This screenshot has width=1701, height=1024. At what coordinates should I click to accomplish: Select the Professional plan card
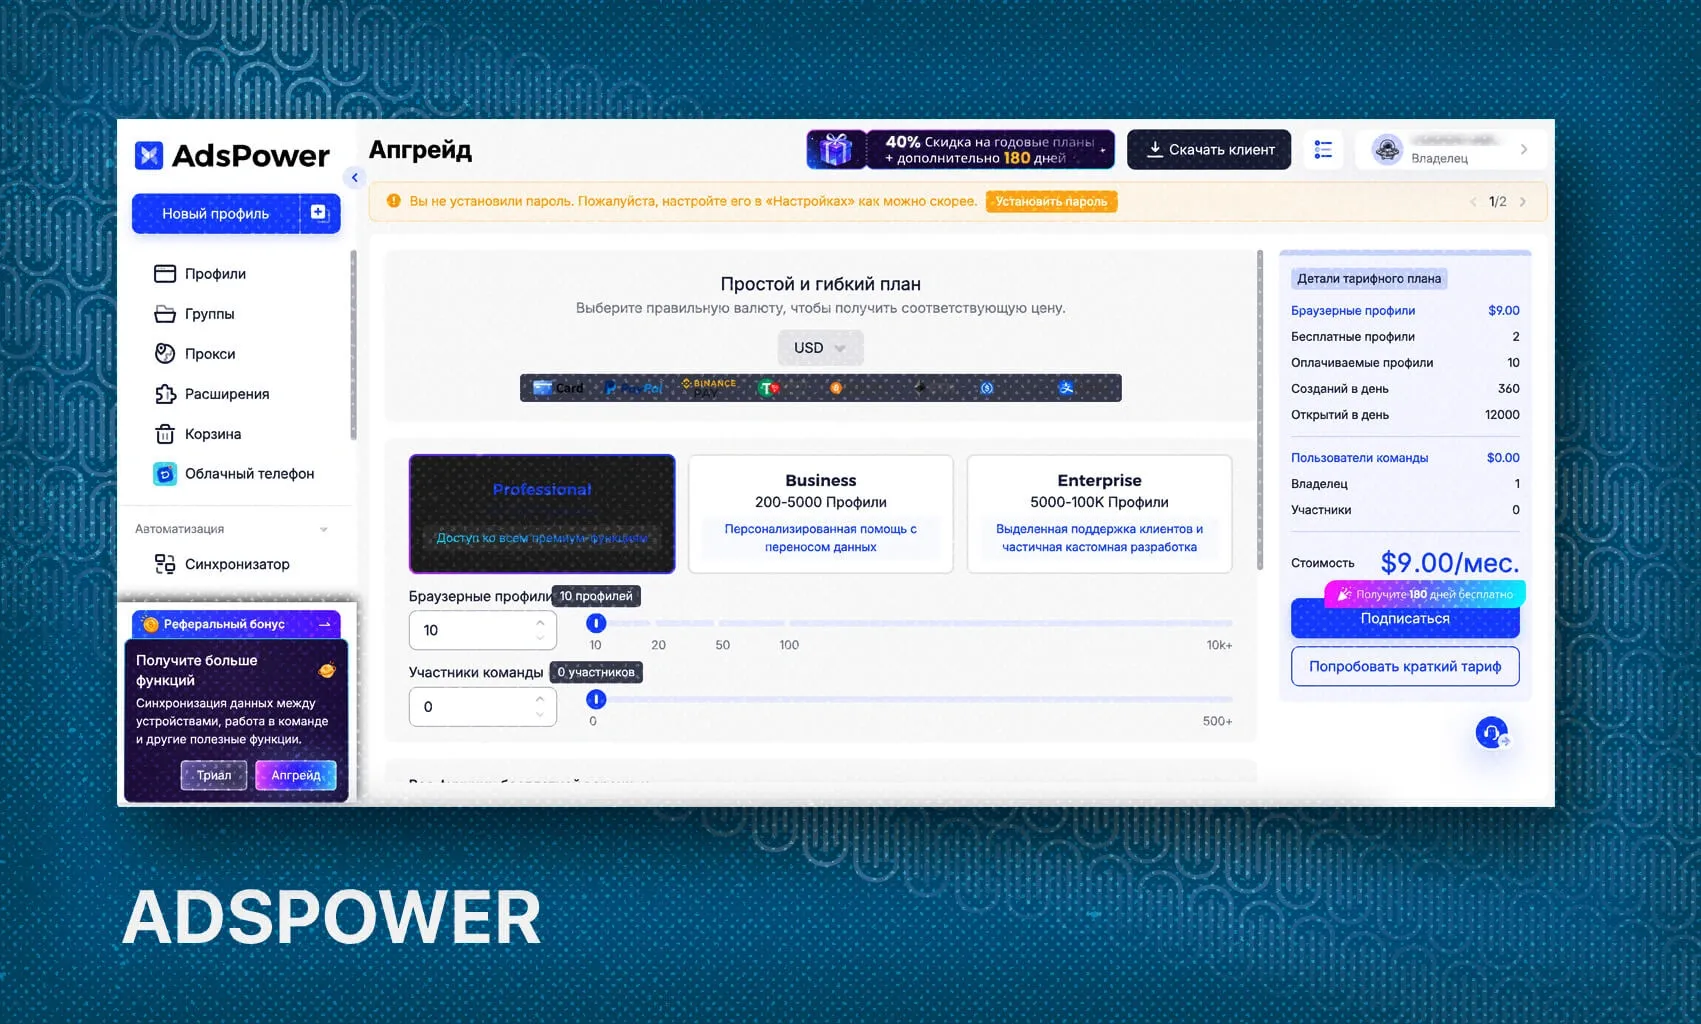542,514
